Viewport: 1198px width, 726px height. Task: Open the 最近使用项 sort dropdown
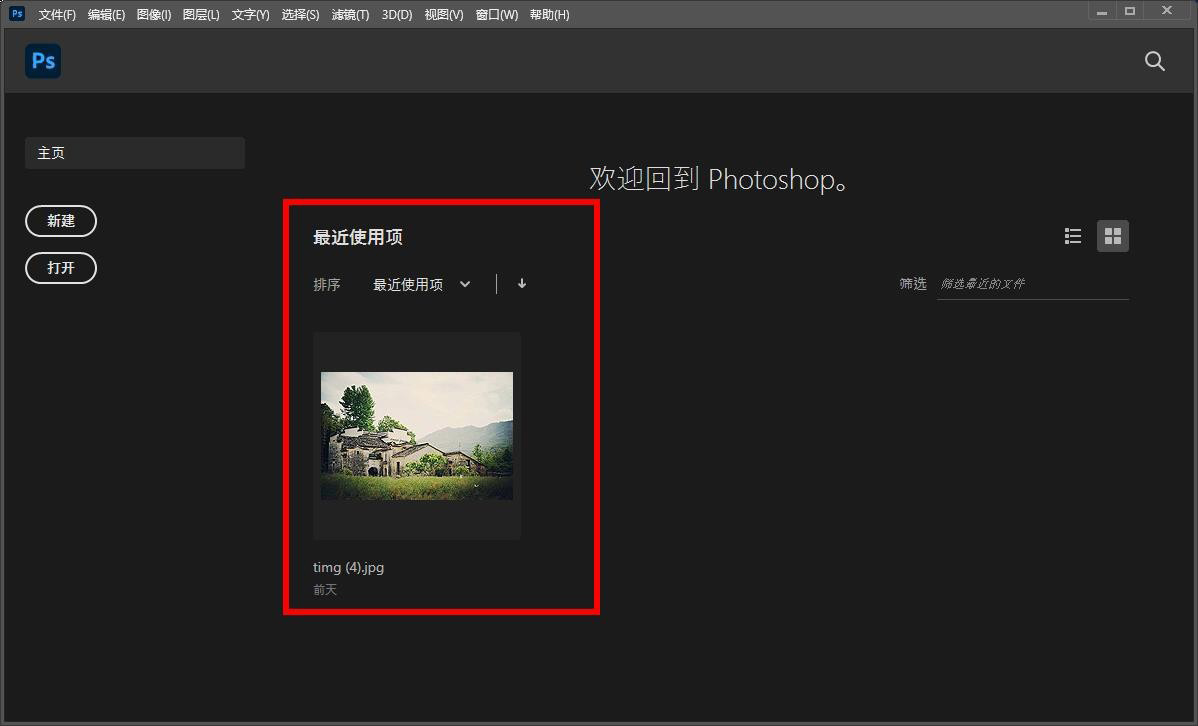point(420,284)
